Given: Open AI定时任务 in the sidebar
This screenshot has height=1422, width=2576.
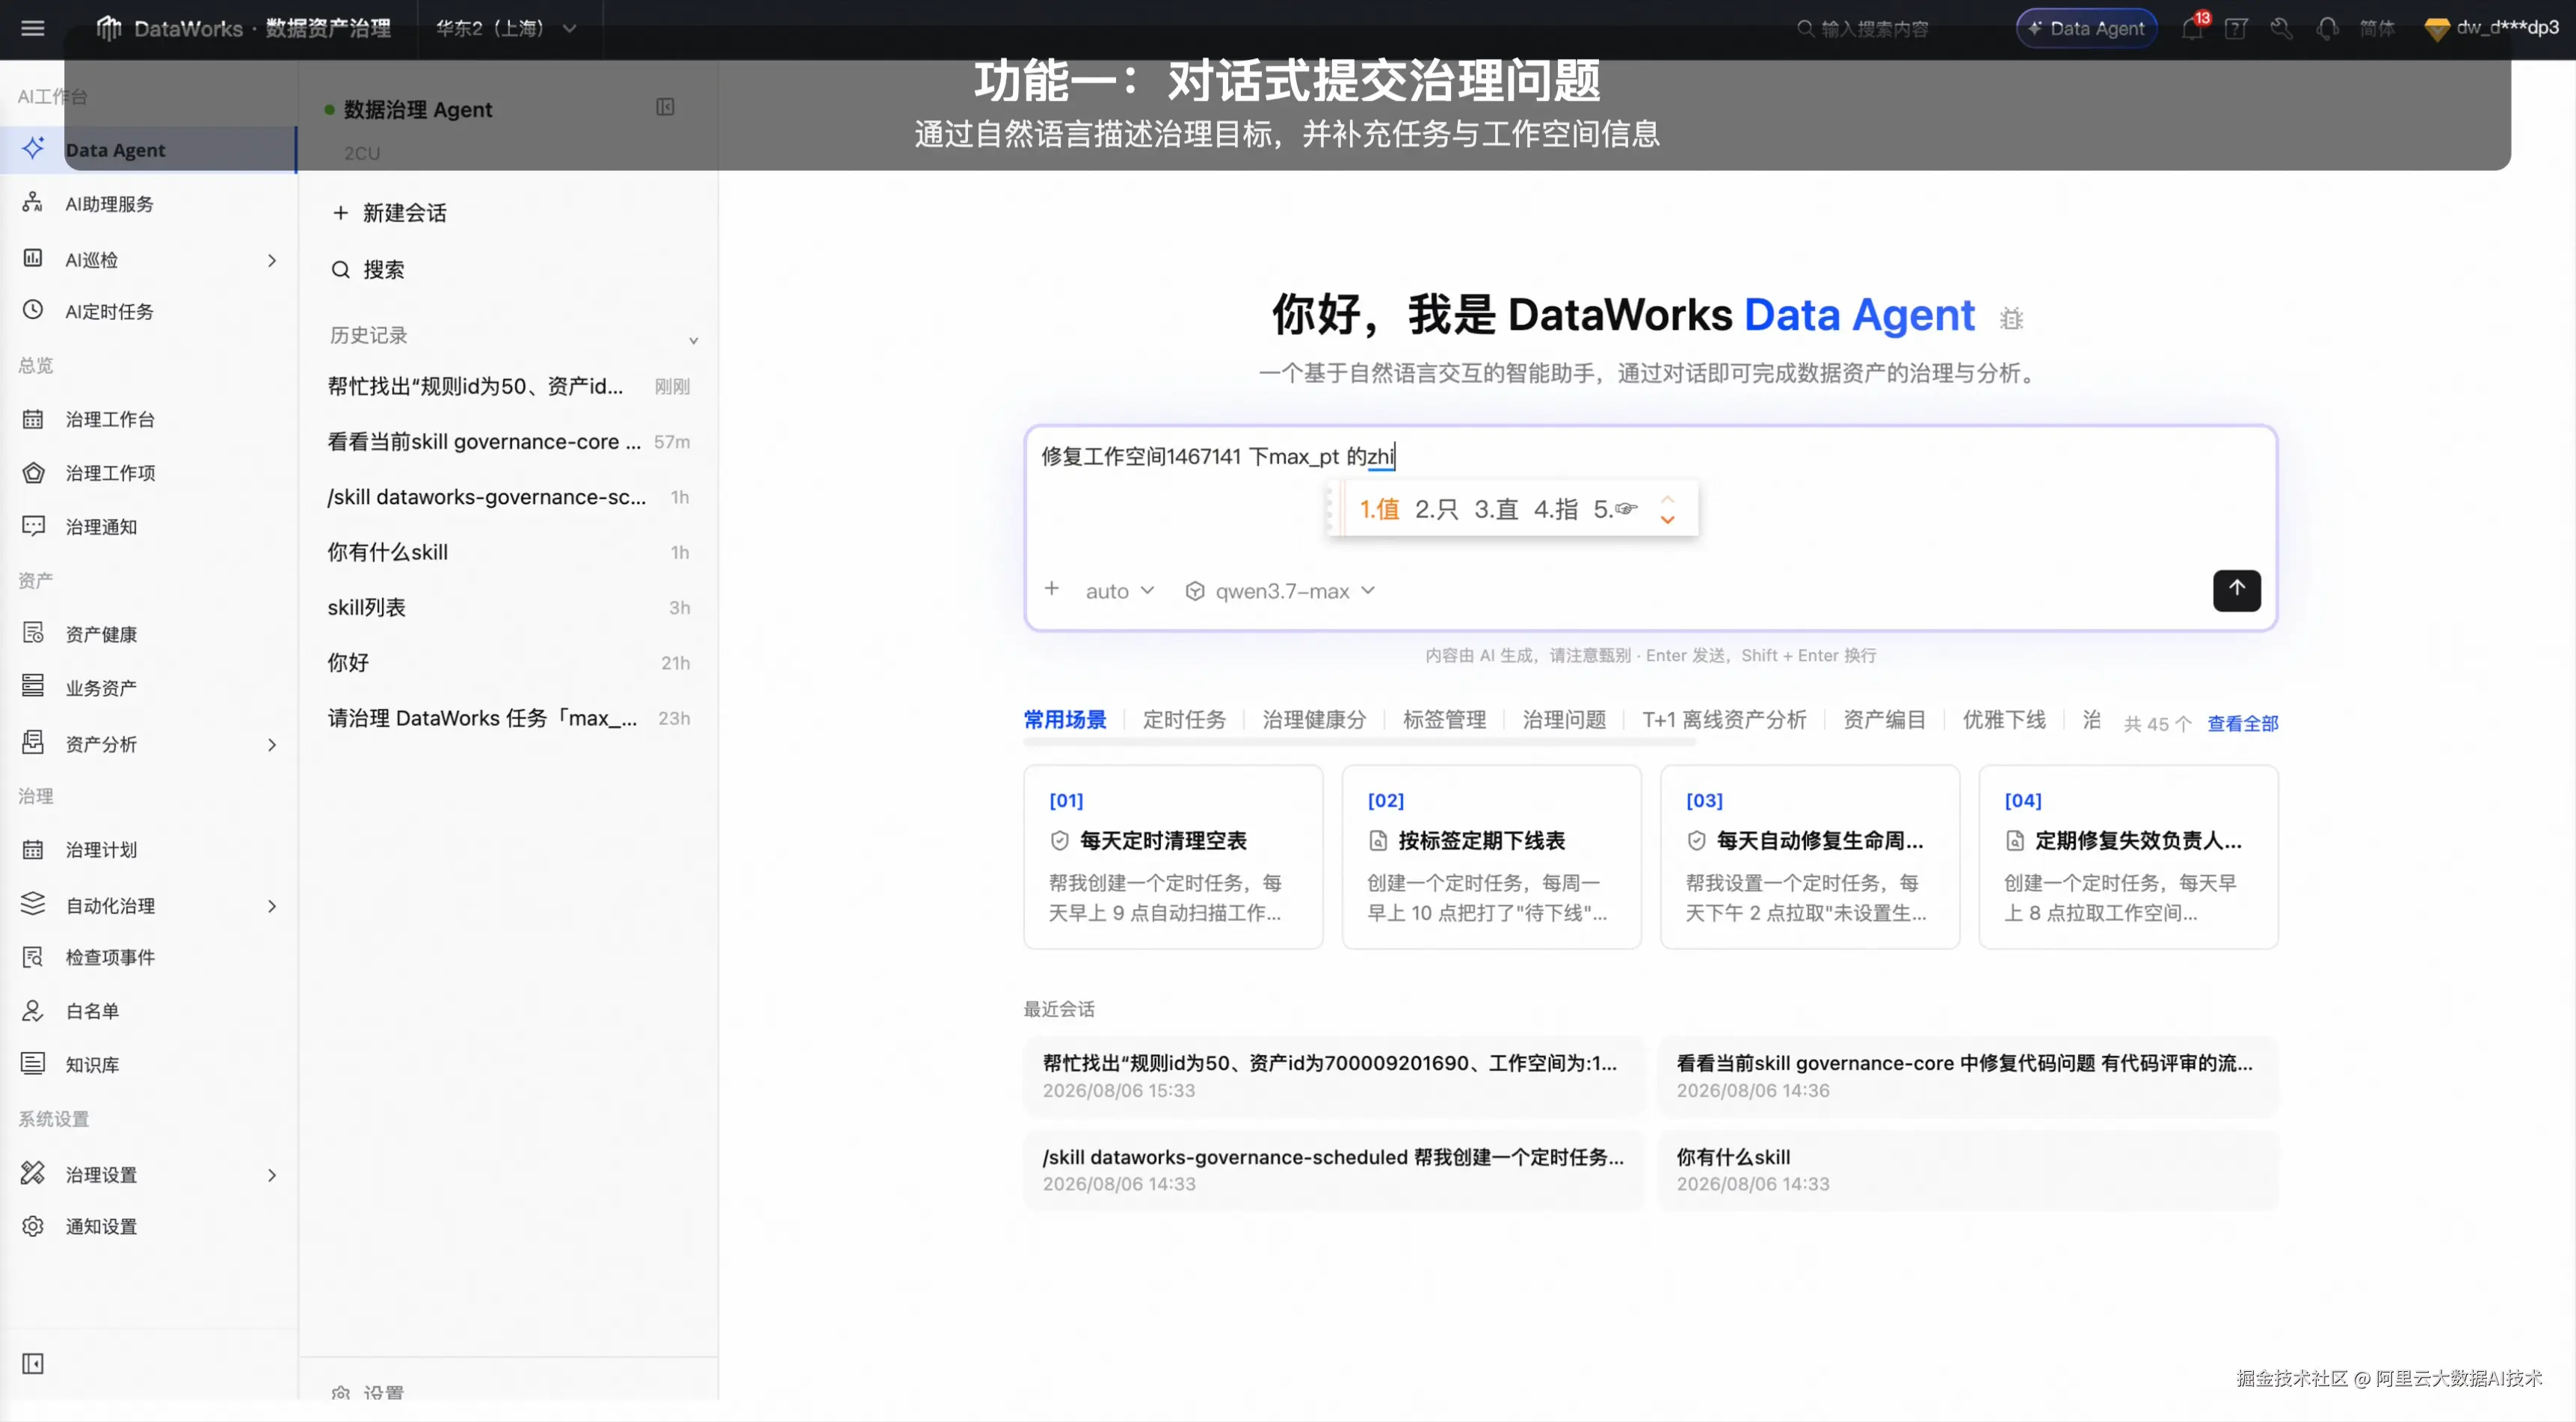Looking at the screenshot, I should coord(148,312).
